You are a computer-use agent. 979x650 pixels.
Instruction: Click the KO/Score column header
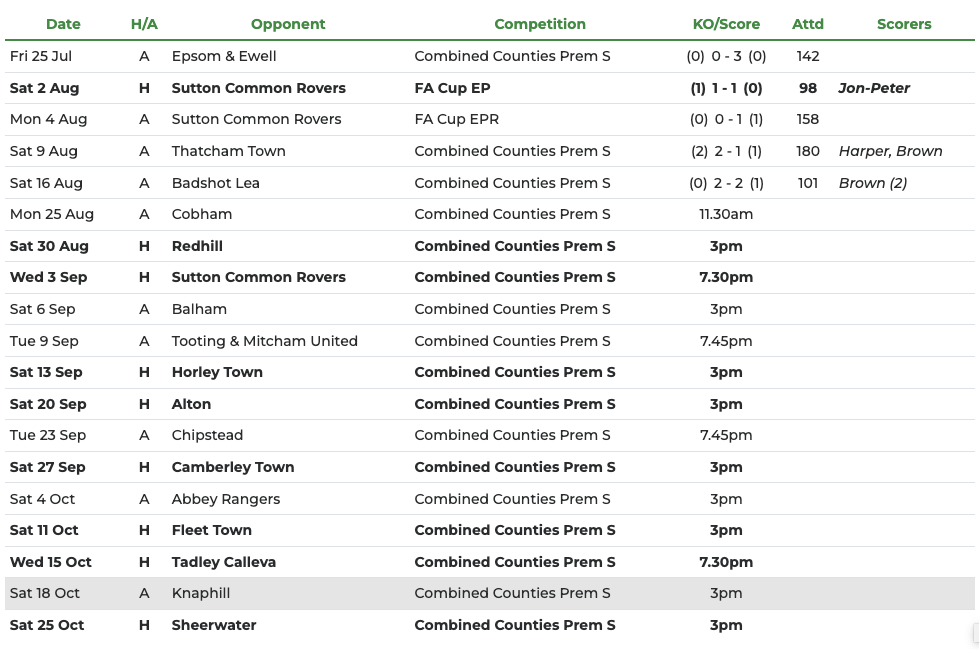pyautogui.click(x=726, y=24)
